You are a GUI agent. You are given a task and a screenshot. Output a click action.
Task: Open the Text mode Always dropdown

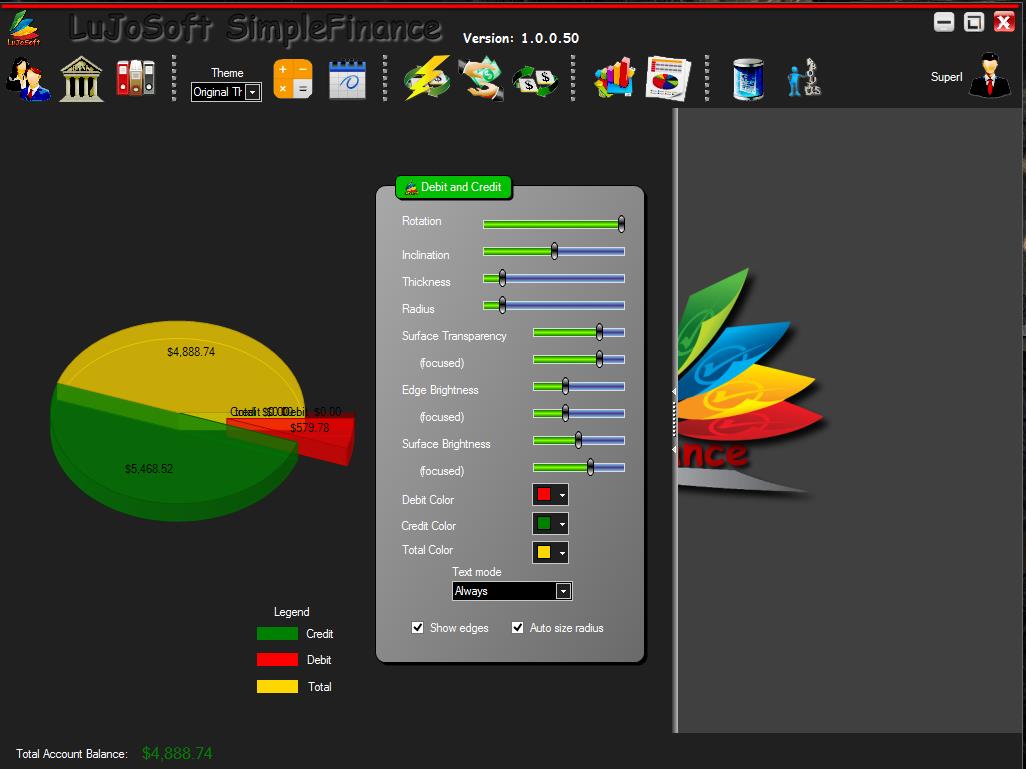coord(512,591)
